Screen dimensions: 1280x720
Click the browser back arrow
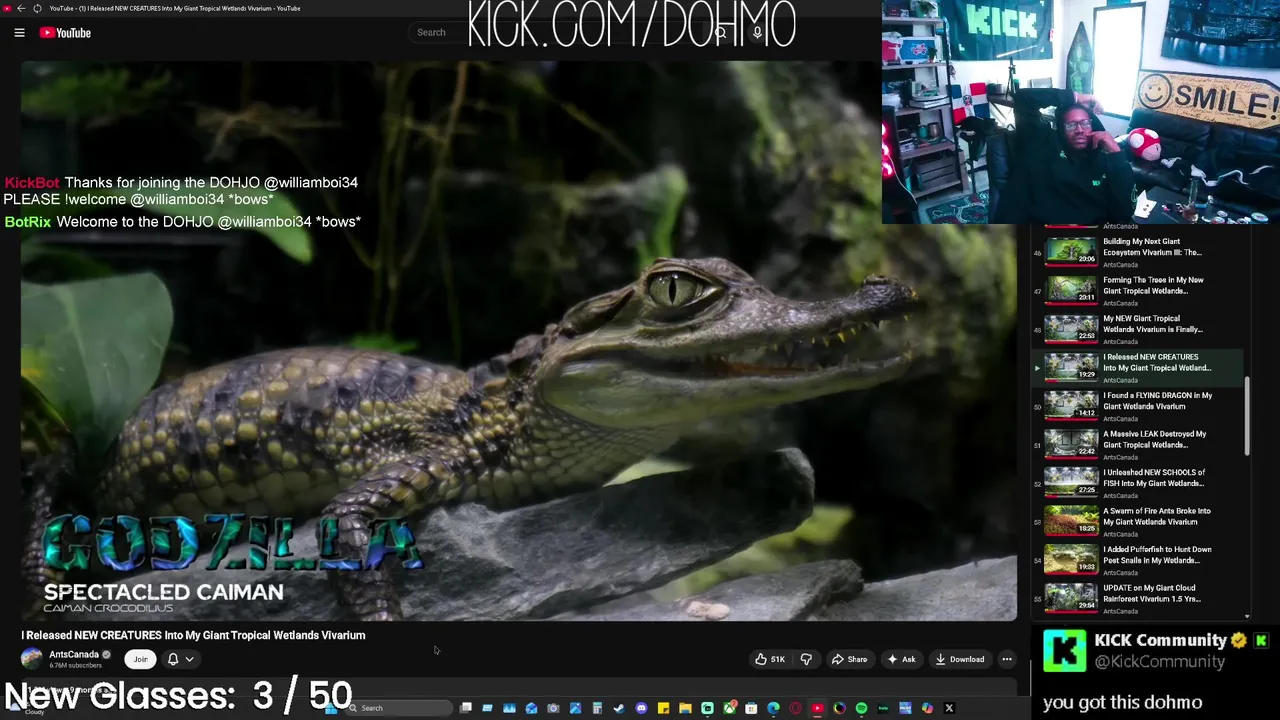click(x=21, y=8)
